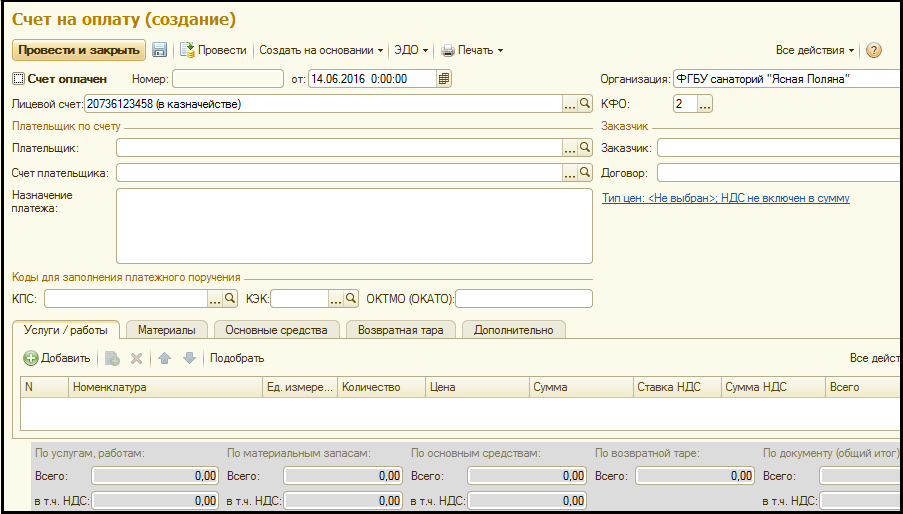Screen dimensions: 903x514
Task: Click green plus Добавить button
Action: click(x=57, y=358)
